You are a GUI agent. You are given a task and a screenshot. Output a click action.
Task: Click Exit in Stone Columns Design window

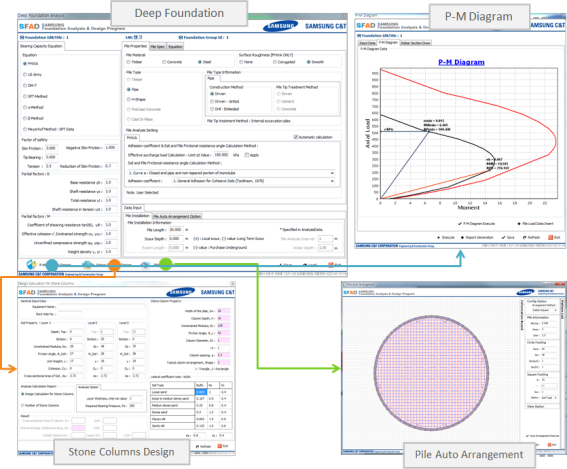click(x=223, y=446)
